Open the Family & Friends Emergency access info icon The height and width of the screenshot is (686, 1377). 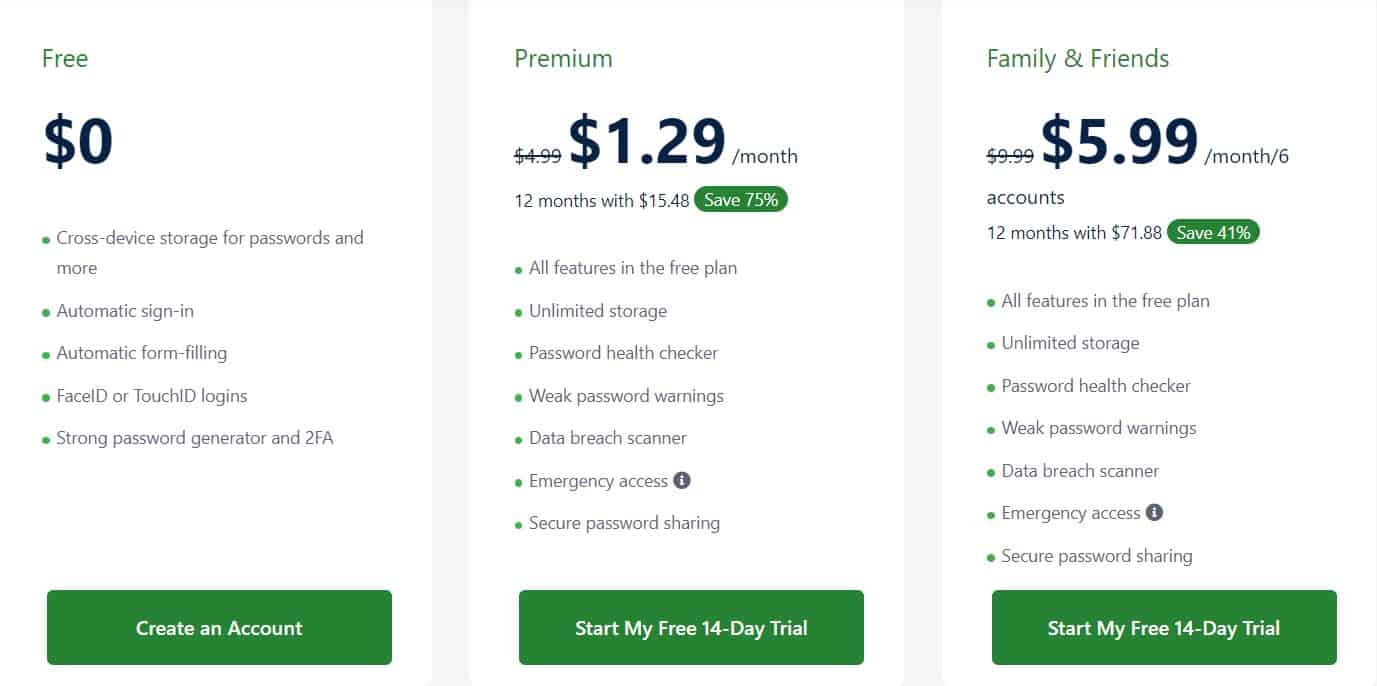(x=1156, y=512)
